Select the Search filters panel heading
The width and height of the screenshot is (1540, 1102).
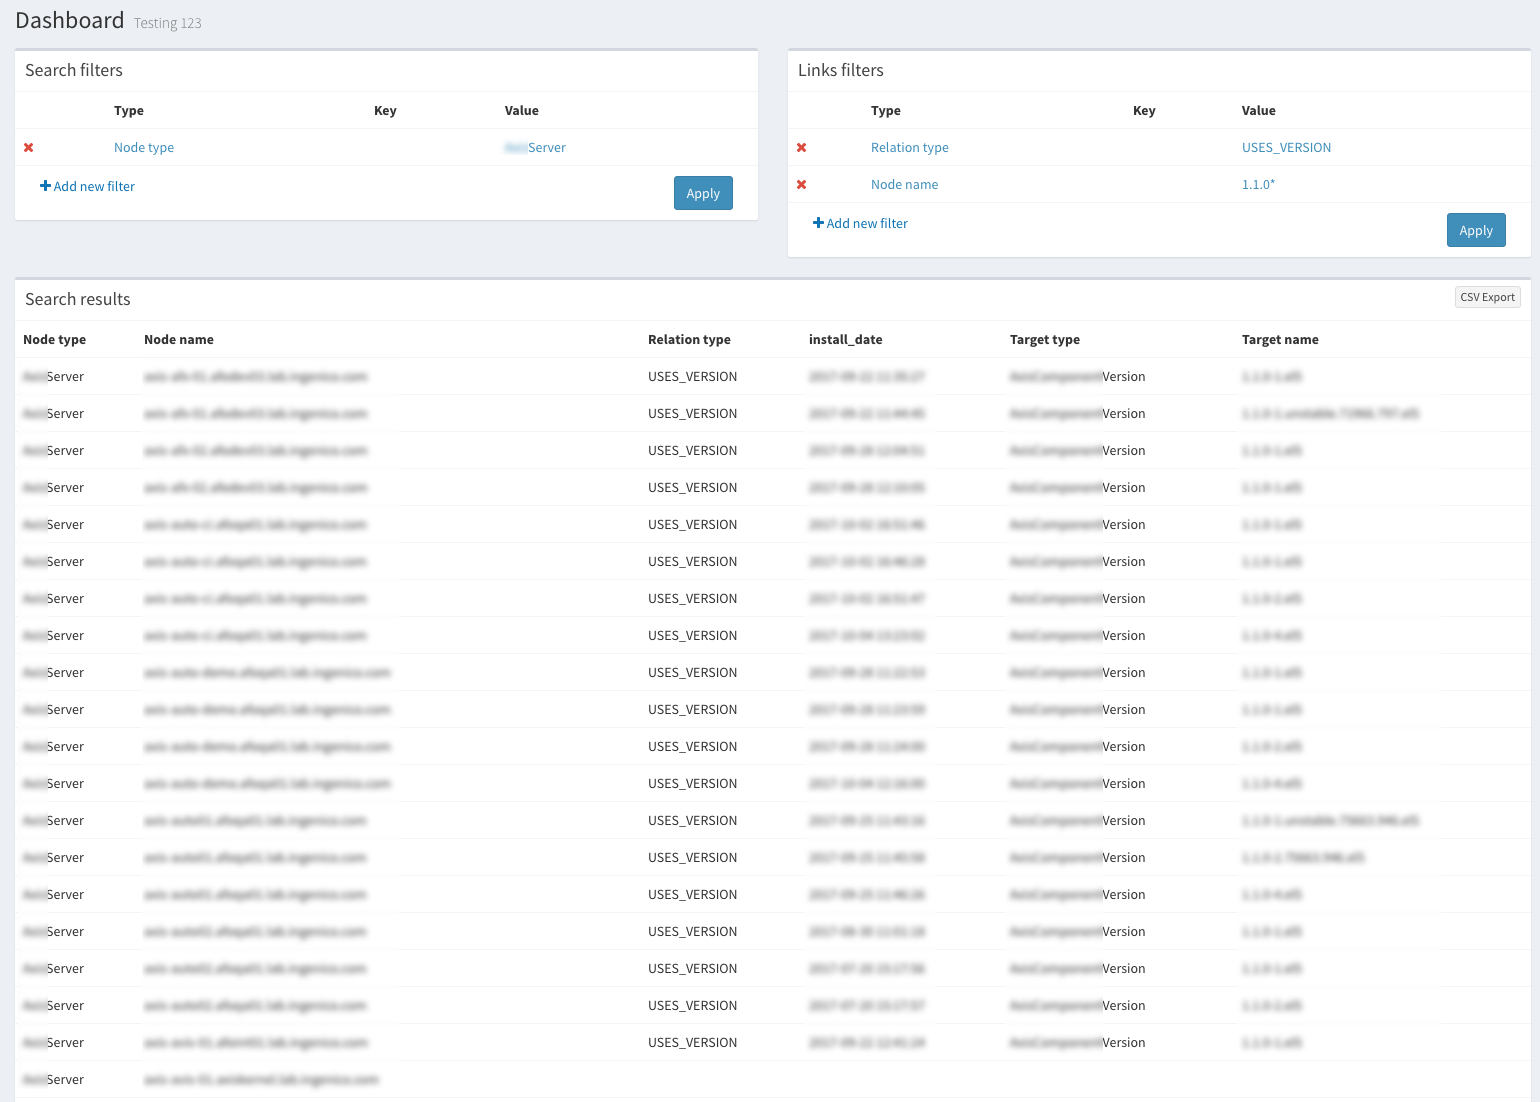74,70
